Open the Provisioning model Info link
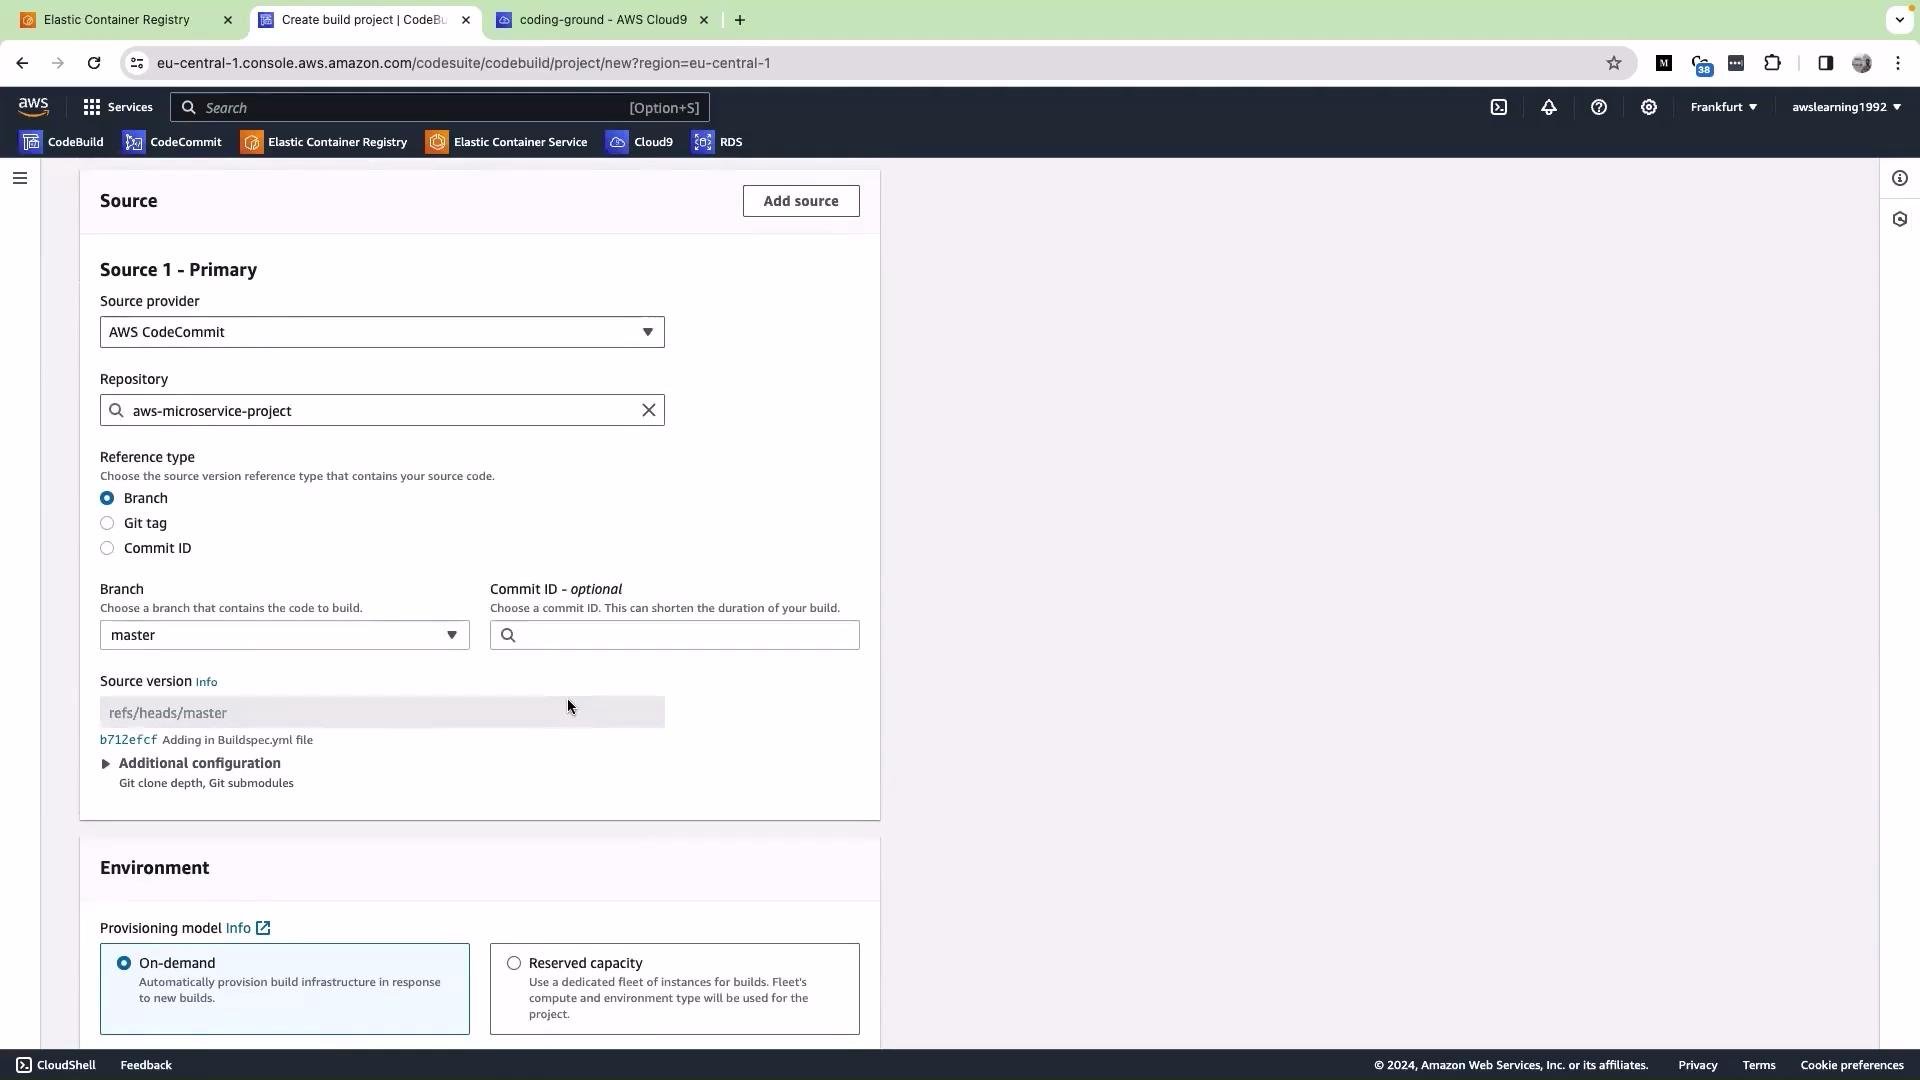 pos(238,928)
